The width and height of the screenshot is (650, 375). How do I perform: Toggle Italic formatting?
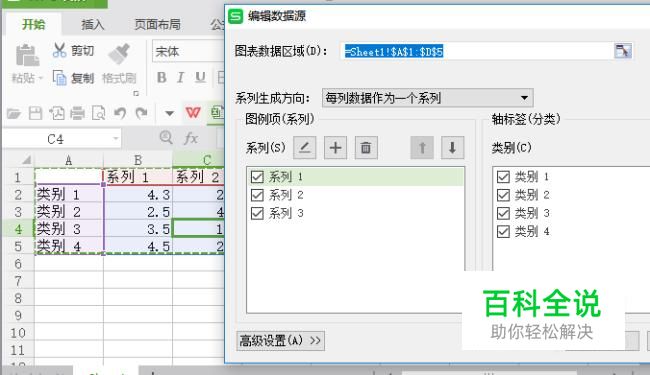click(180, 77)
